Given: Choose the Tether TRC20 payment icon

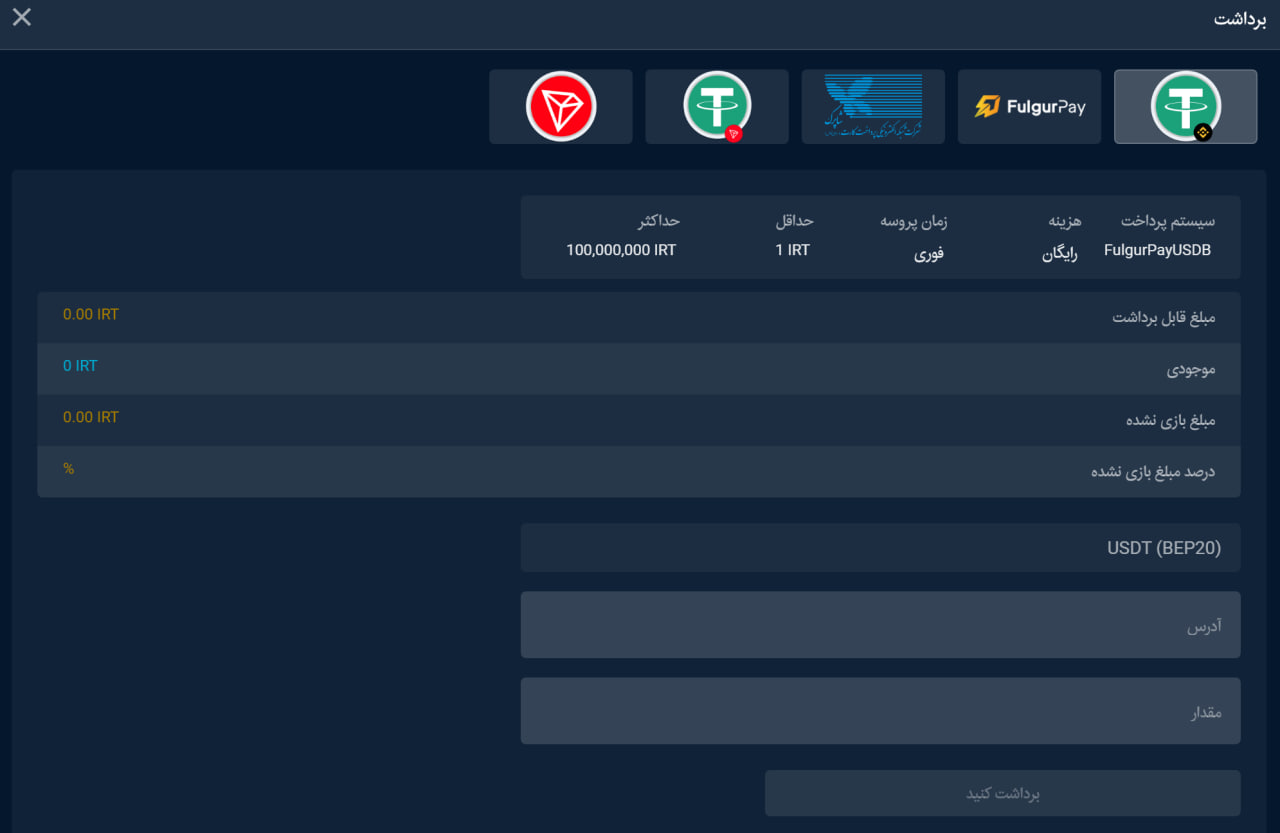Looking at the screenshot, I should 717,106.
